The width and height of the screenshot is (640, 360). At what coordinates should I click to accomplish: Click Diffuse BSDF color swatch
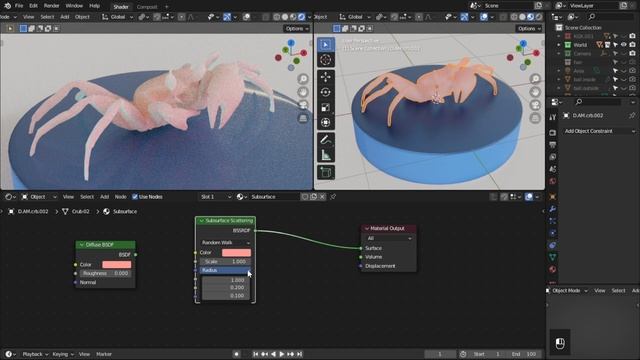click(x=117, y=264)
